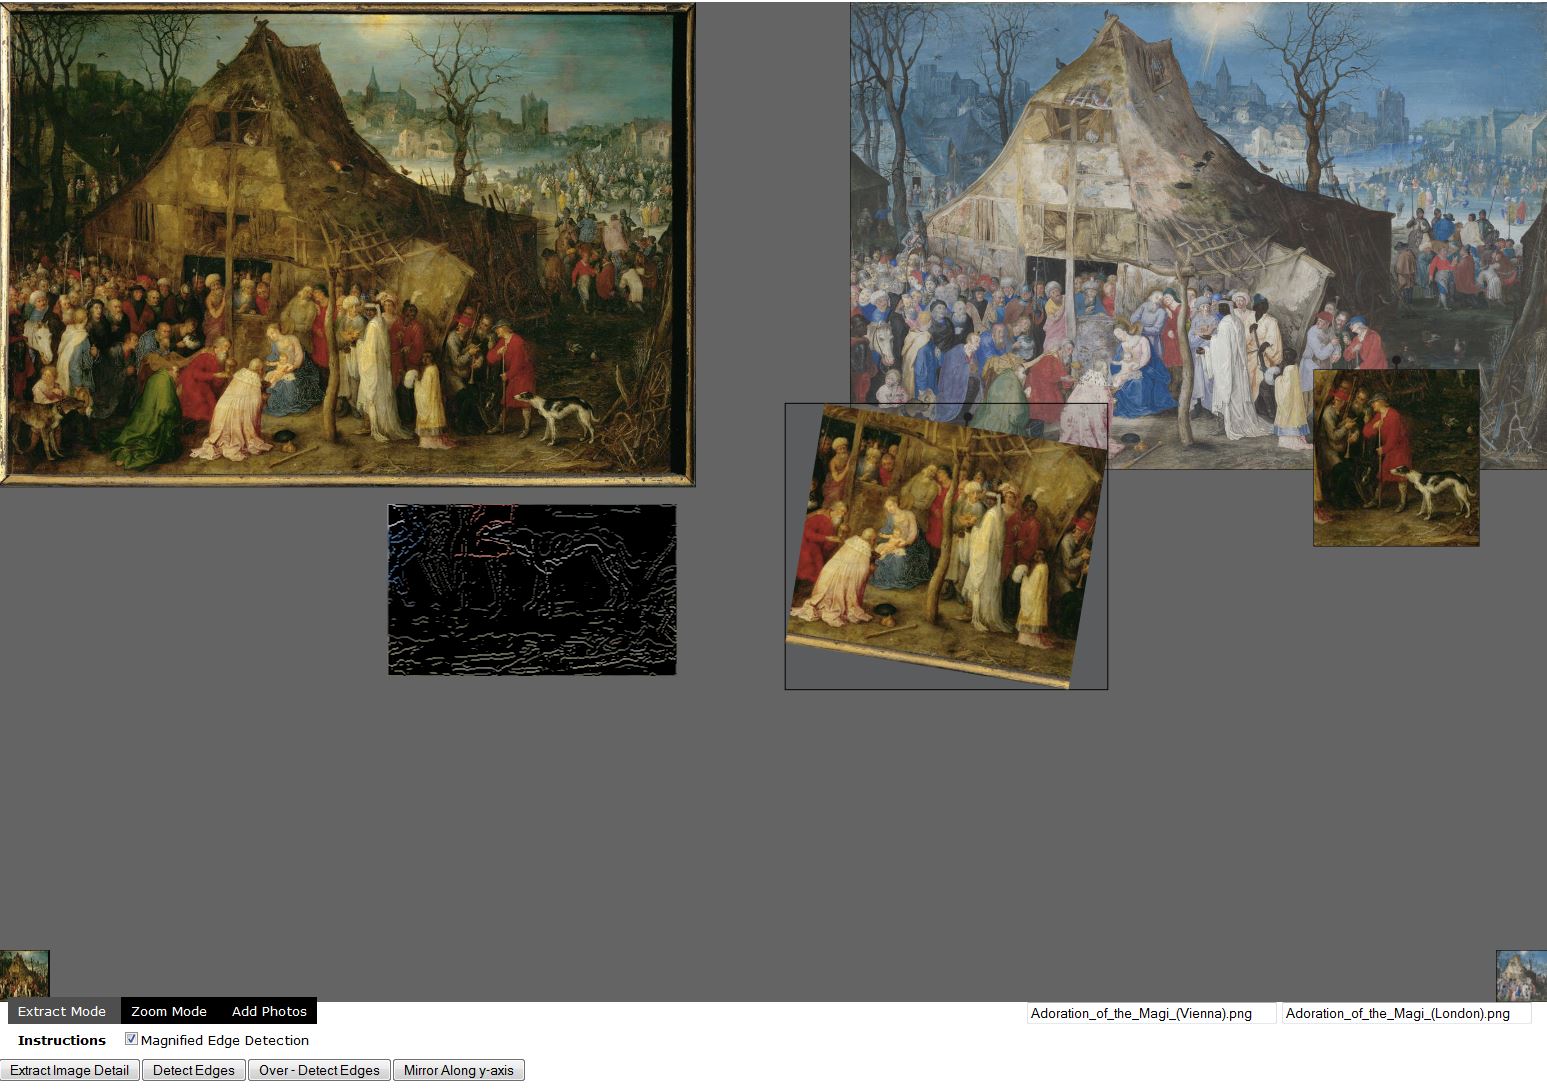The image size is (1547, 1091).
Task: Apply Mirror Along y-axis
Action: click(x=458, y=1070)
